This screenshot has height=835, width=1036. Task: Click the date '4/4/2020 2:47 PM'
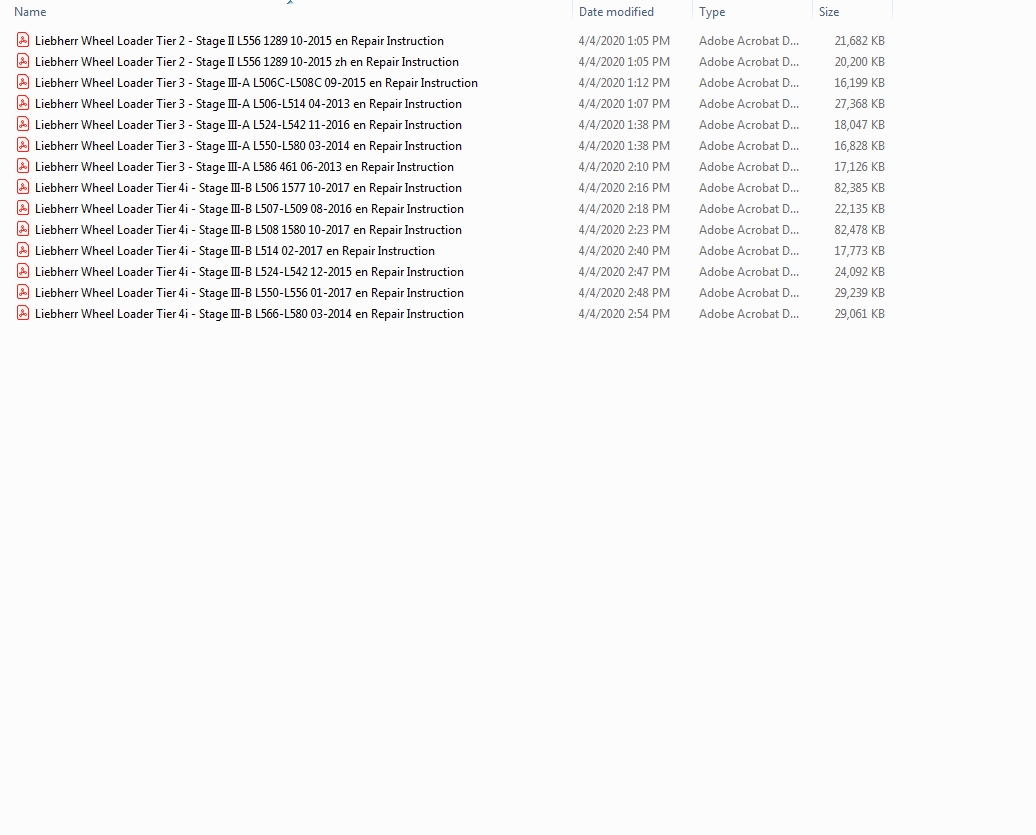click(624, 272)
